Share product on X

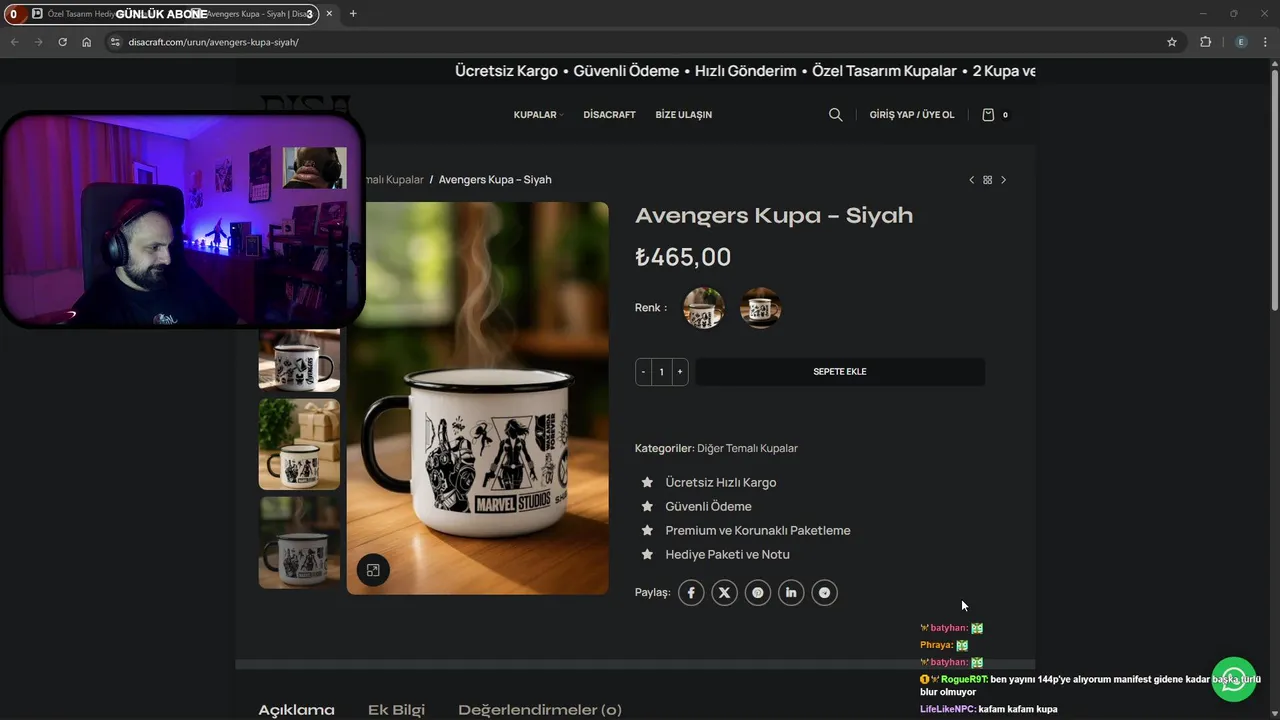725,593
